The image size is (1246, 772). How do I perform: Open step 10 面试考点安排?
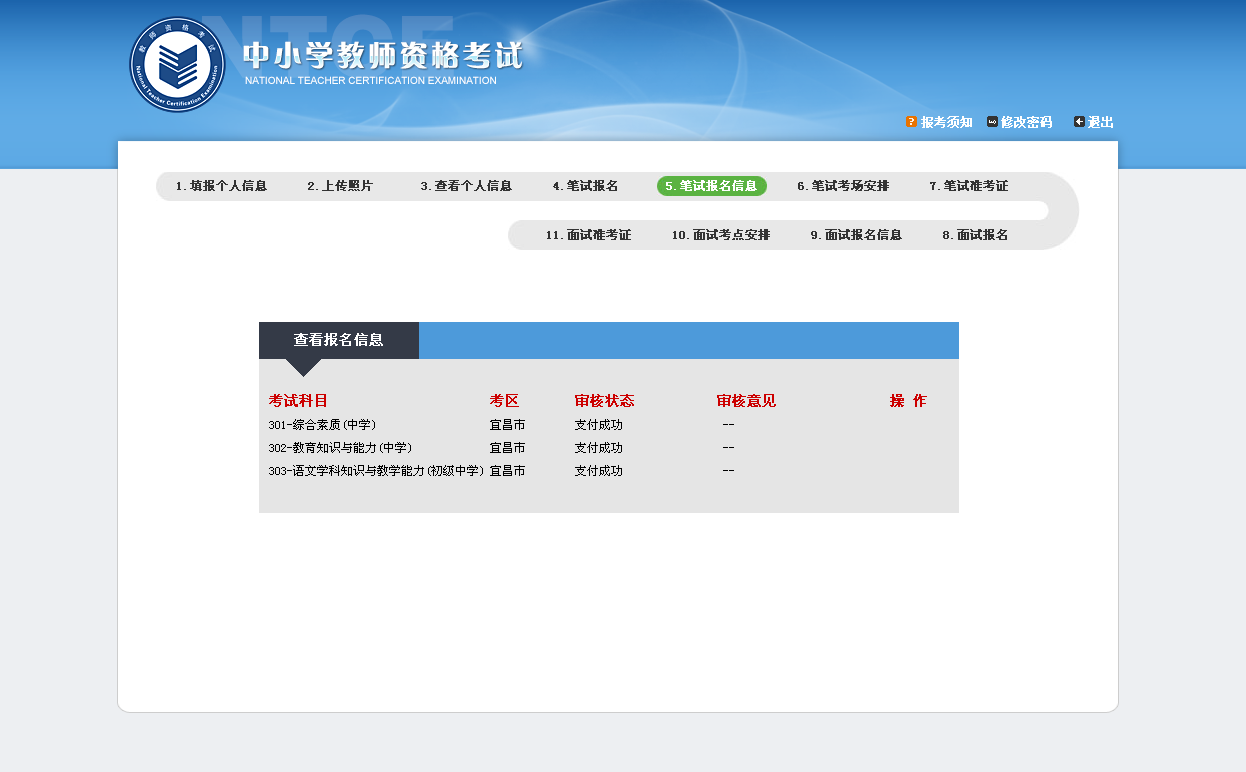pos(720,235)
